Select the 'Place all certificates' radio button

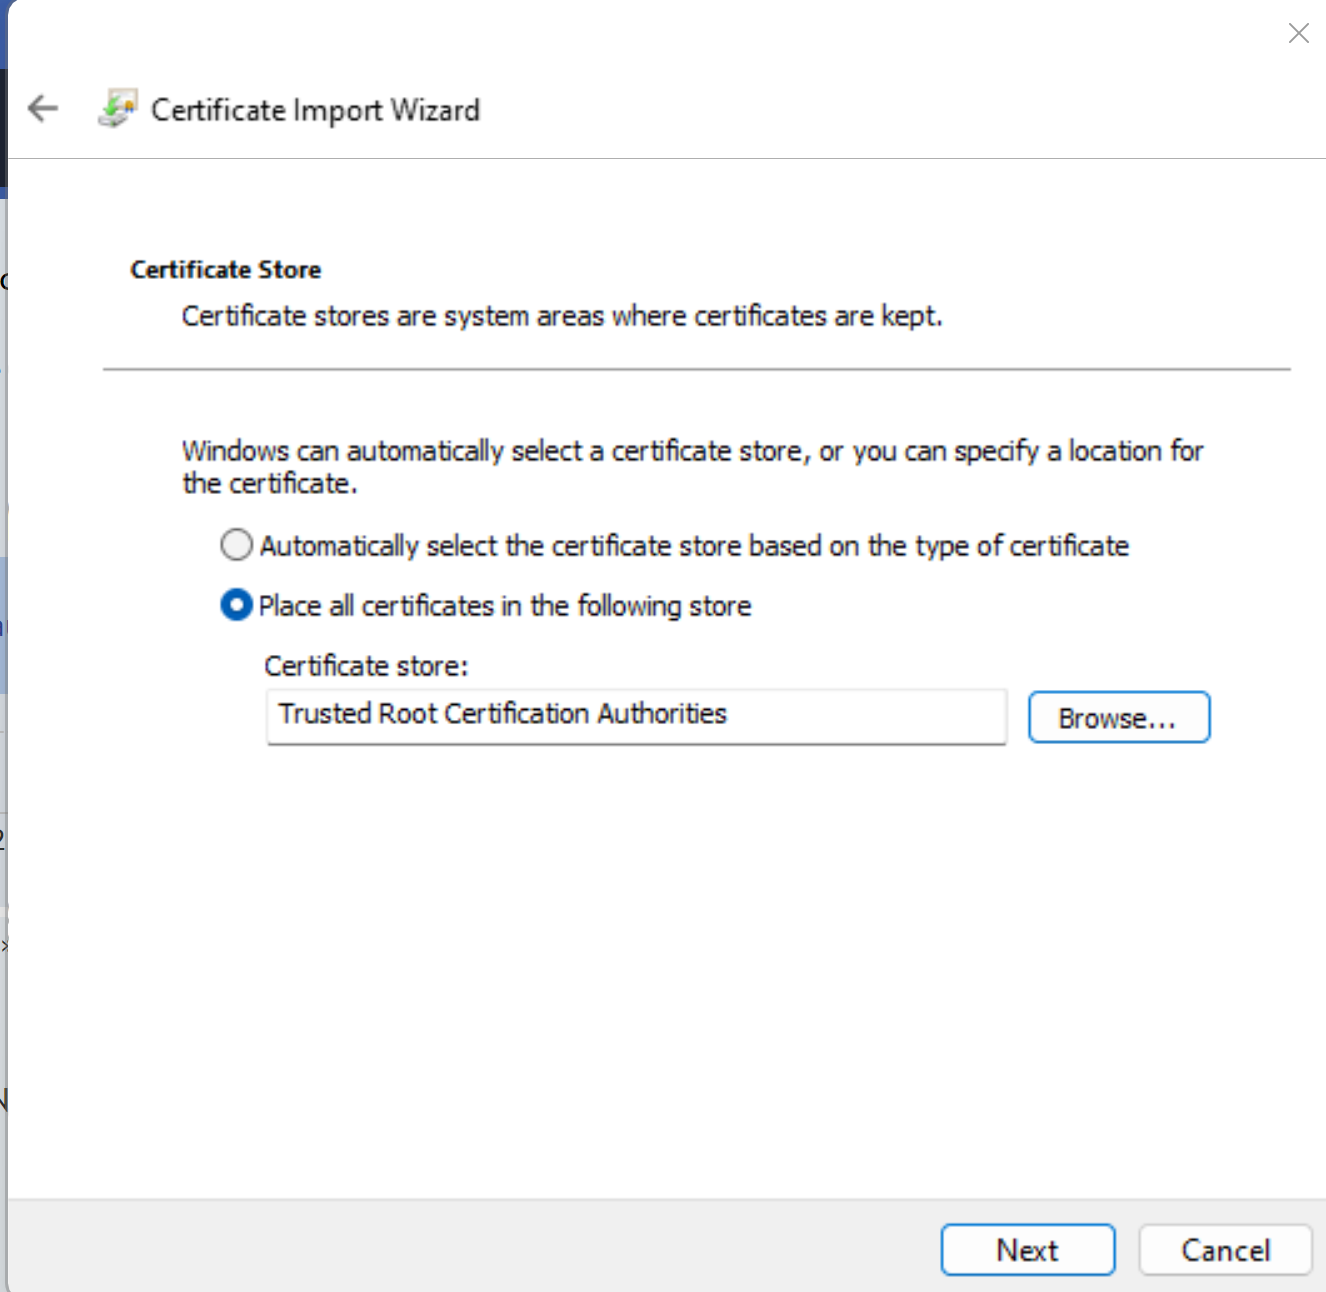pyautogui.click(x=236, y=605)
